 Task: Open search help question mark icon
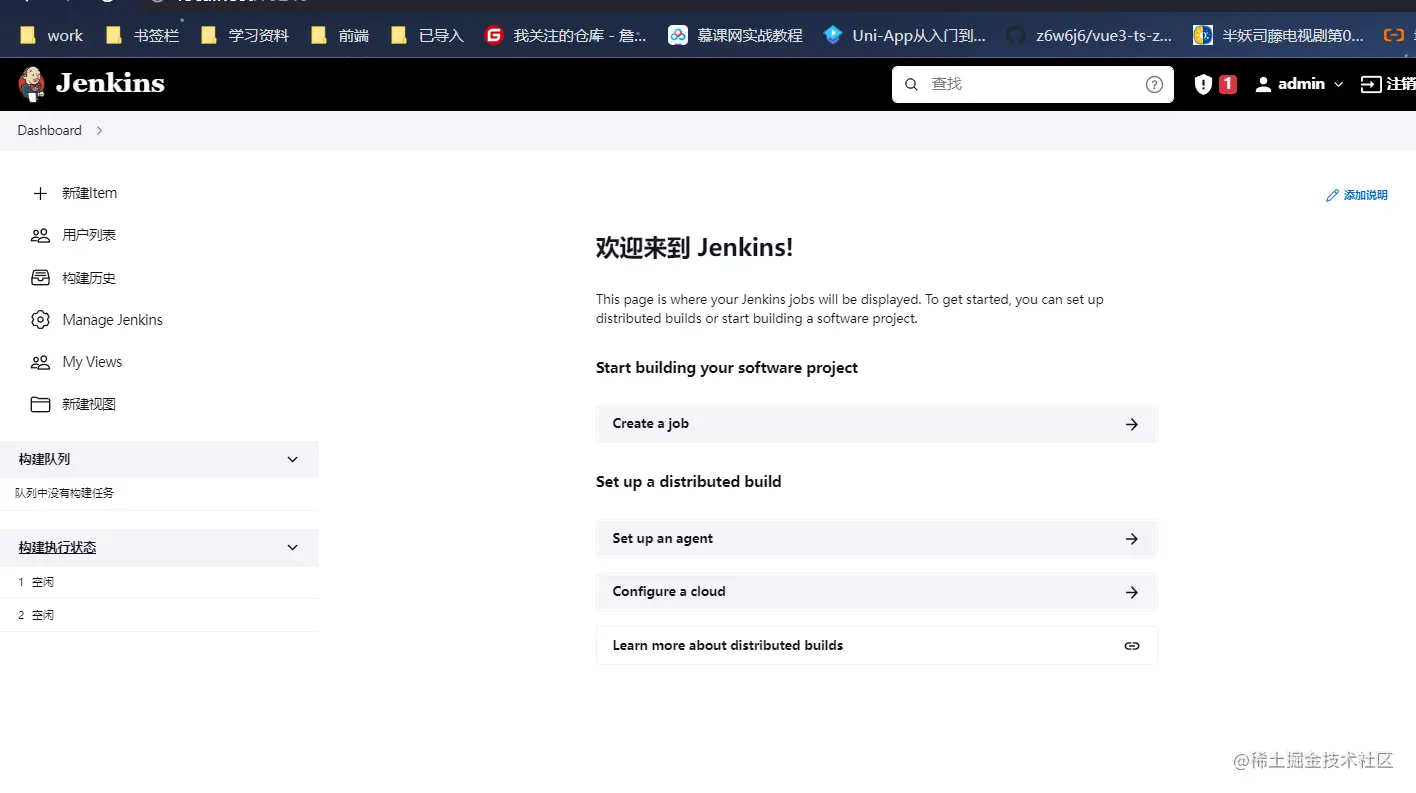click(1154, 84)
